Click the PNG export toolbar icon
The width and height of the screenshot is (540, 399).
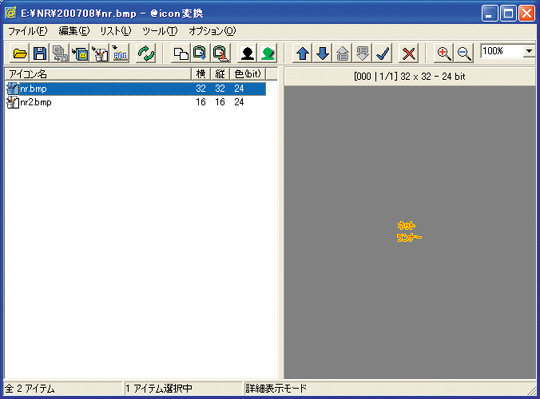point(120,53)
